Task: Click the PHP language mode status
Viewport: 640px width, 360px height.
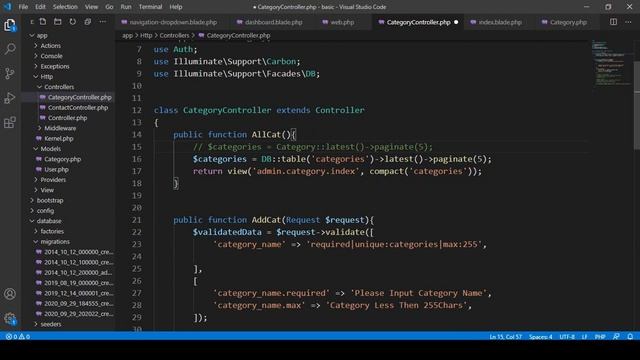Action: [x=600, y=337]
